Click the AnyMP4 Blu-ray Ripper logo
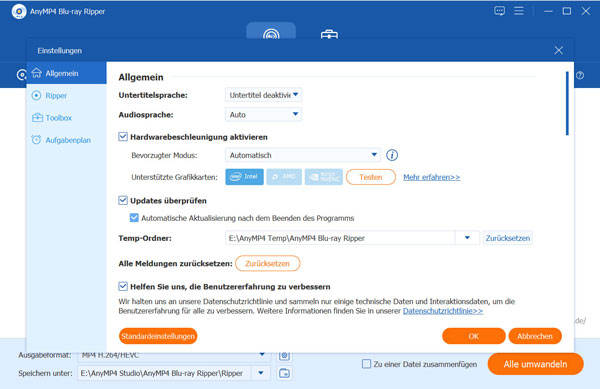The image size is (600, 389). 19,11
